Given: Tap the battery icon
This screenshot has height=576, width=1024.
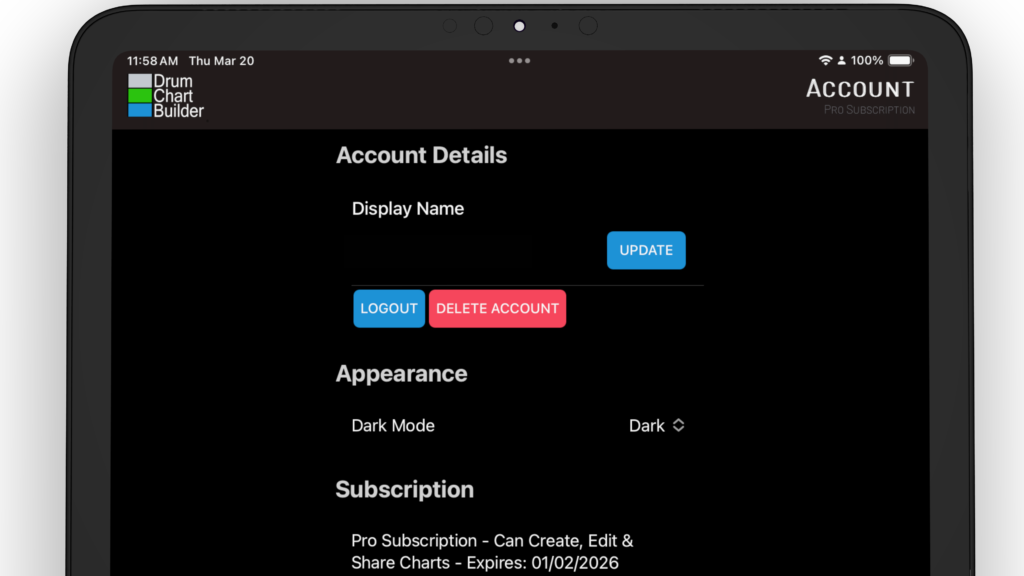Looking at the screenshot, I should click(x=900, y=61).
